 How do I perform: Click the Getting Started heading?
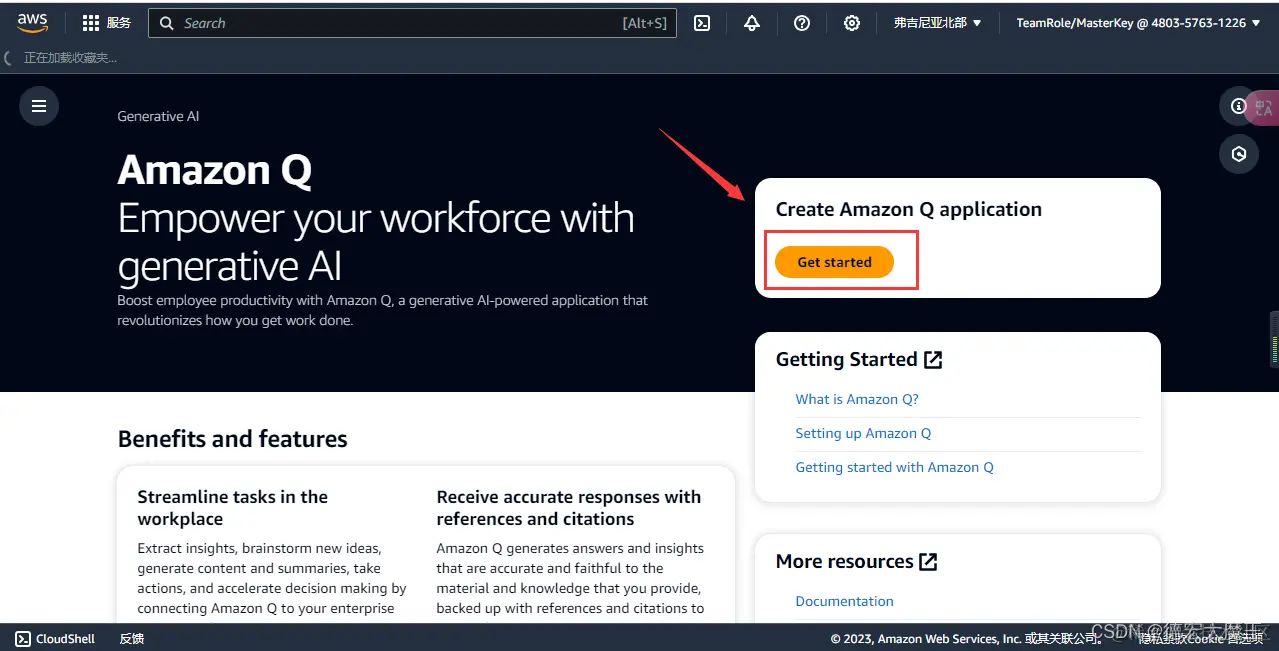pos(846,359)
